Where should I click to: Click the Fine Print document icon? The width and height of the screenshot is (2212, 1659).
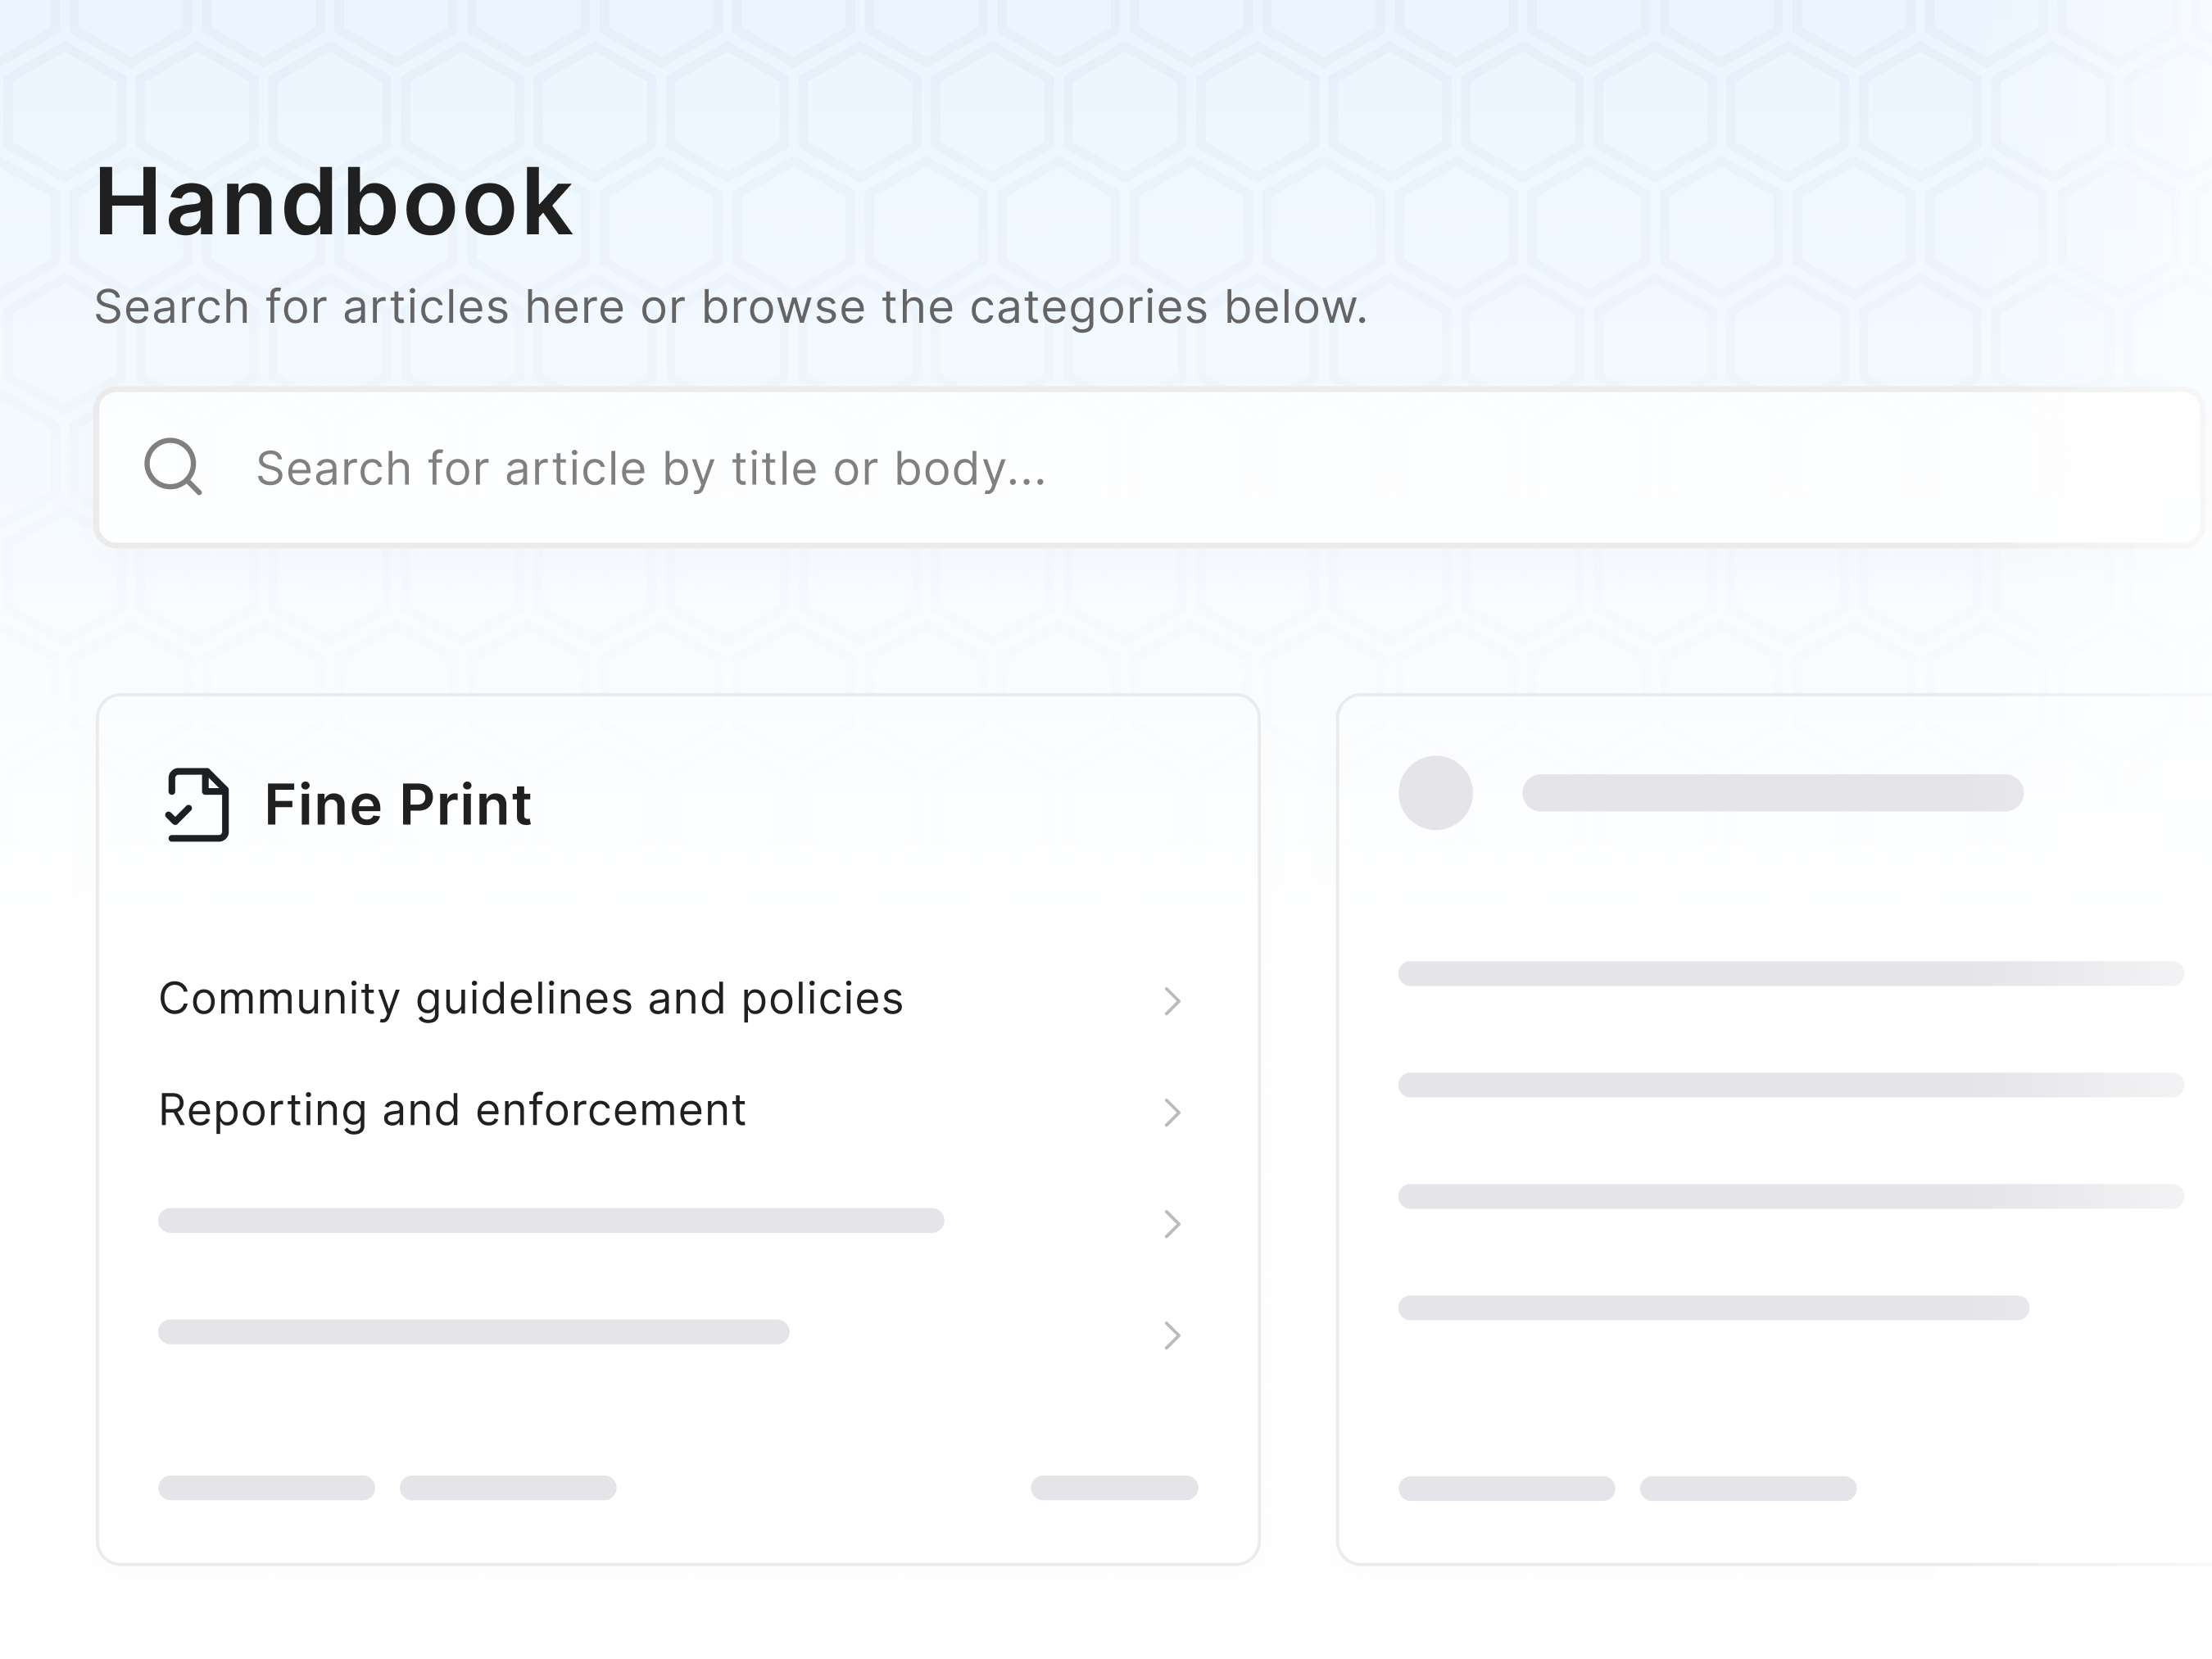196,804
